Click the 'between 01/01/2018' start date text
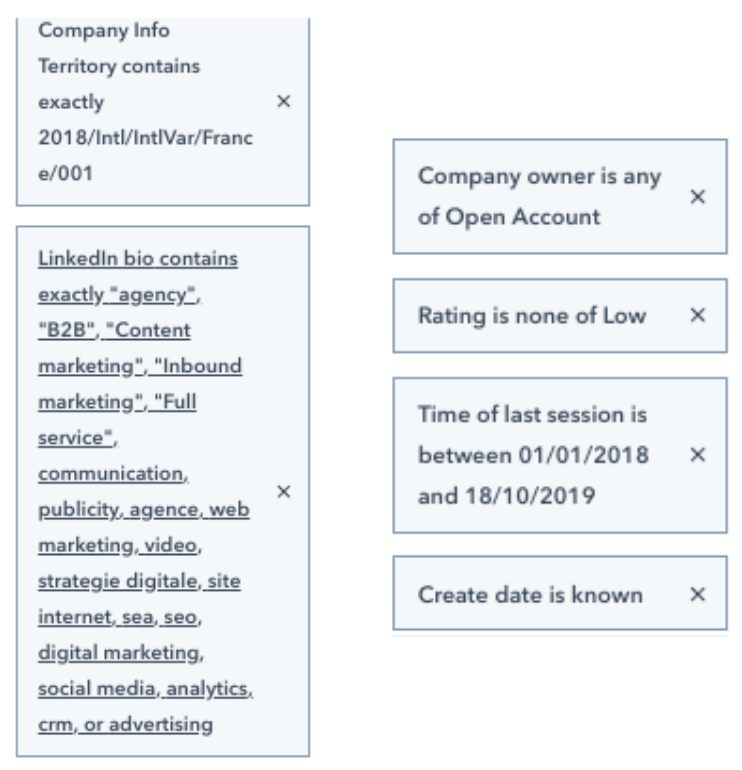 533,455
